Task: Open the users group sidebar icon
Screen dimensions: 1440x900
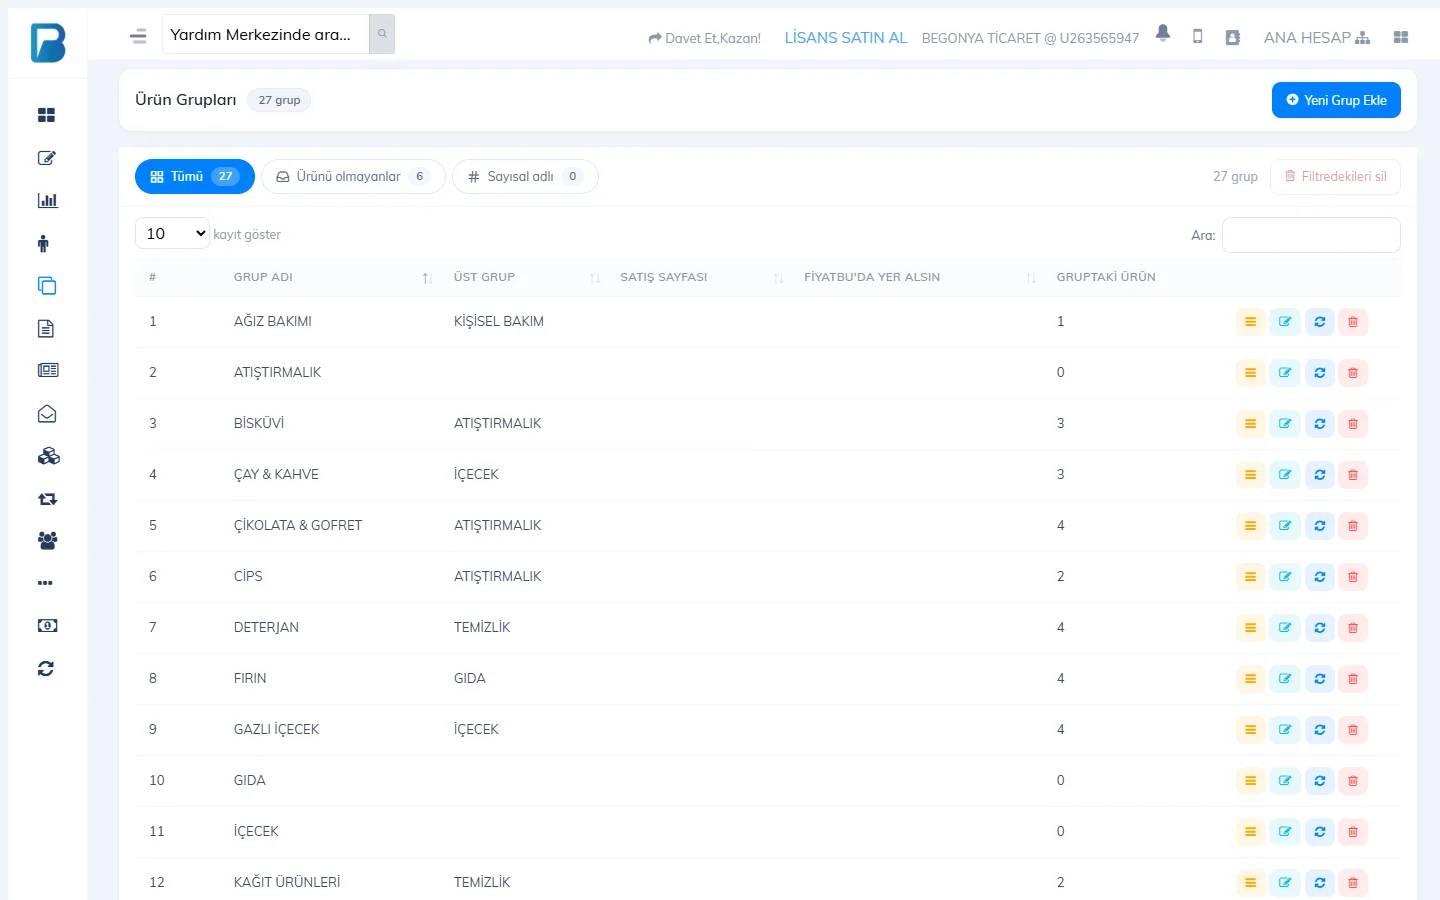Action: click(47, 541)
